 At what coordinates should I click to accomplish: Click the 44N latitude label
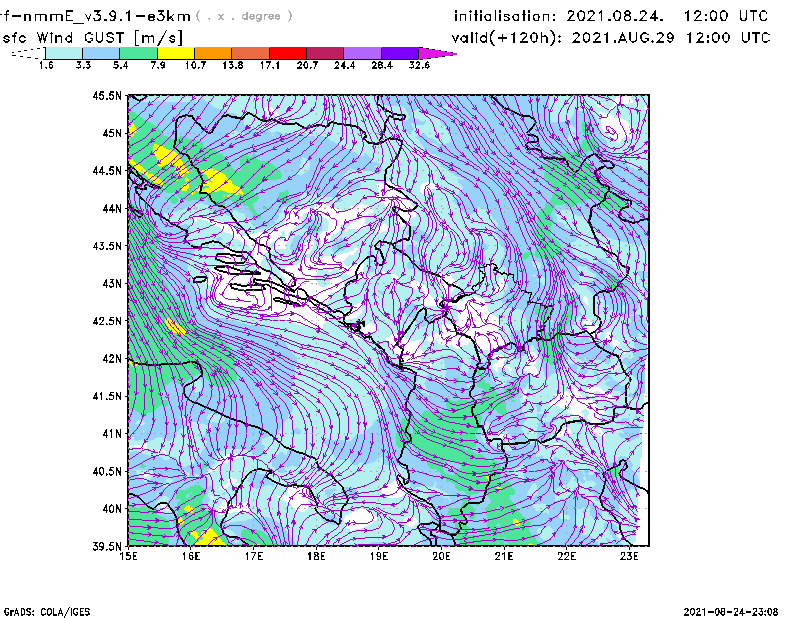click(112, 208)
